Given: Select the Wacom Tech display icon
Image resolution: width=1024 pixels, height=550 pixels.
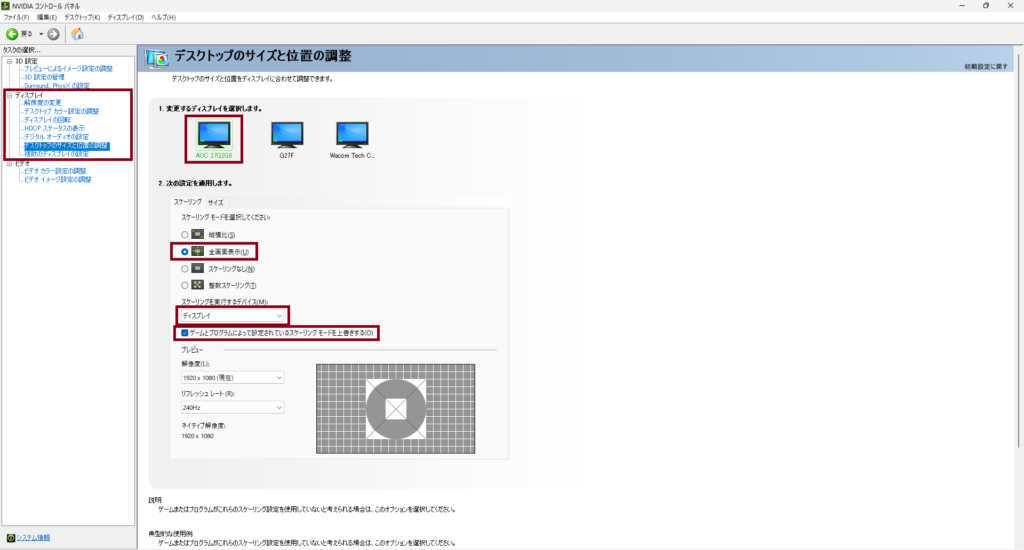Looking at the screenshot, I should pyautogui.click(x=351, y=134).
